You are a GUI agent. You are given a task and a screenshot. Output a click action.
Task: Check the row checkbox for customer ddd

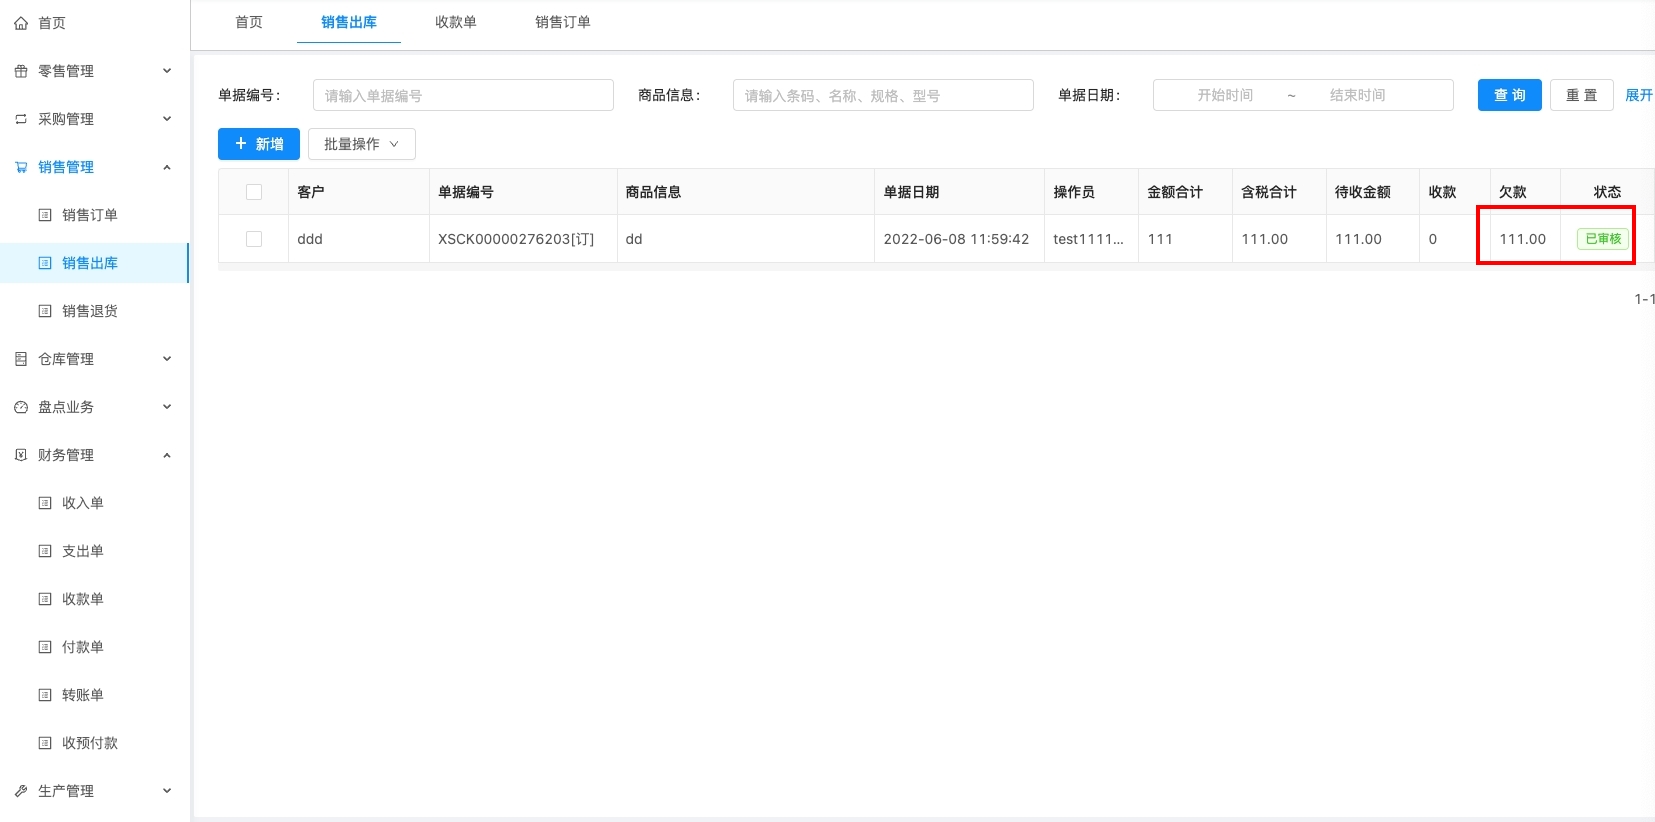pos(254,239)
